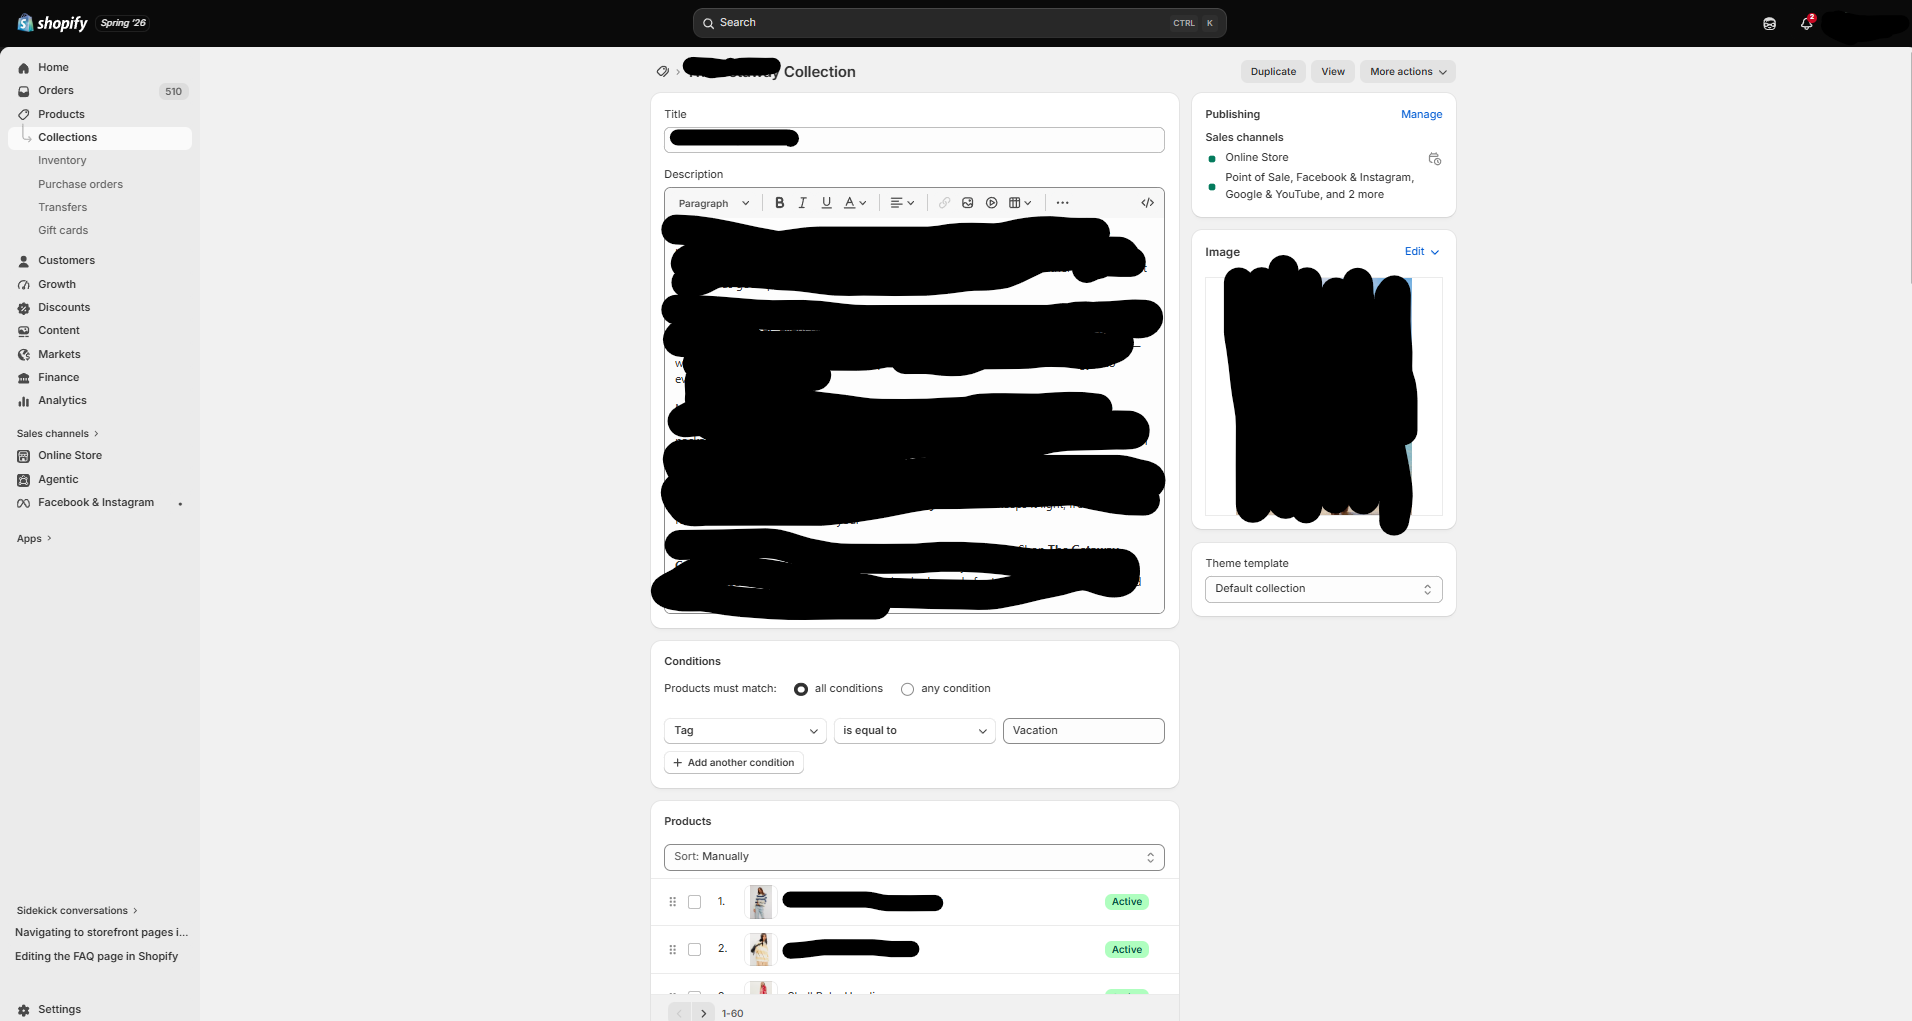Click the Discounts icon in sidebar

(24, 308)
